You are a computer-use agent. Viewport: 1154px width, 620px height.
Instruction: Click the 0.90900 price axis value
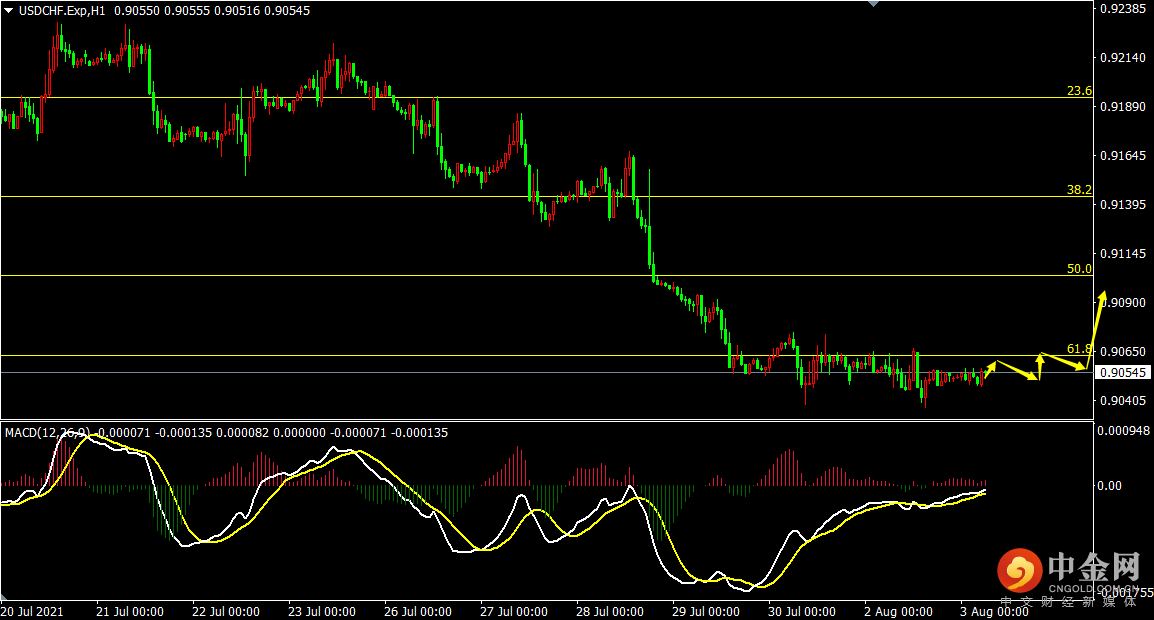tap(1123, 303)
